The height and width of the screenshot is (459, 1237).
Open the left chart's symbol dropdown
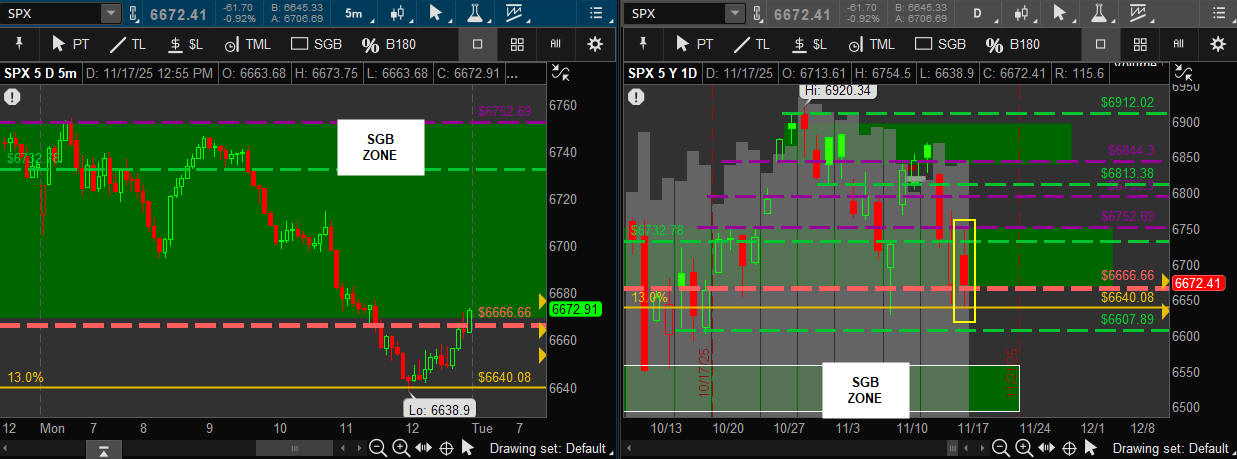pos(110,13)
